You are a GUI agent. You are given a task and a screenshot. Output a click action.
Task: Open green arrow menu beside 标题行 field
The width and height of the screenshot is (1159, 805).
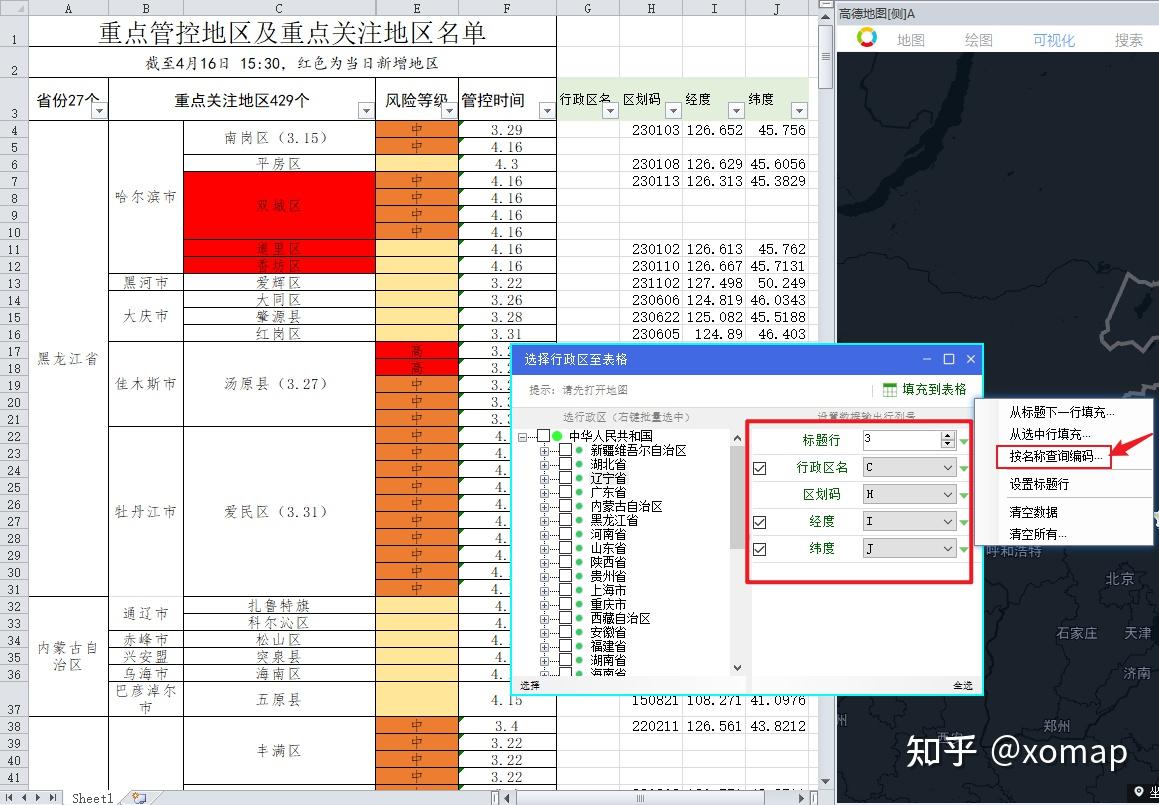point(964,442)
